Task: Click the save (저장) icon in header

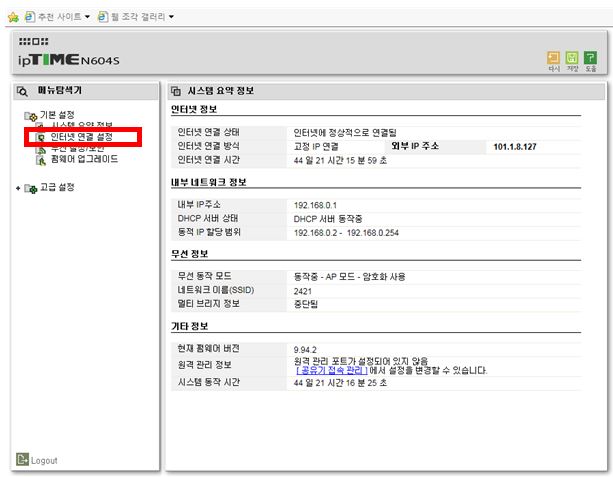Action: [572, 59]
